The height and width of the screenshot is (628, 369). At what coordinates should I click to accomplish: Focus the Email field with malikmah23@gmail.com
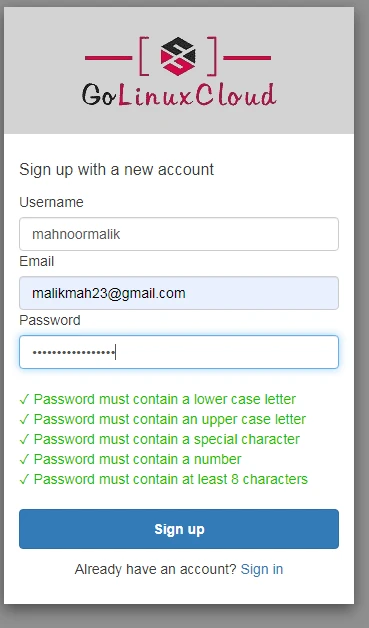(x=179, y=293)
